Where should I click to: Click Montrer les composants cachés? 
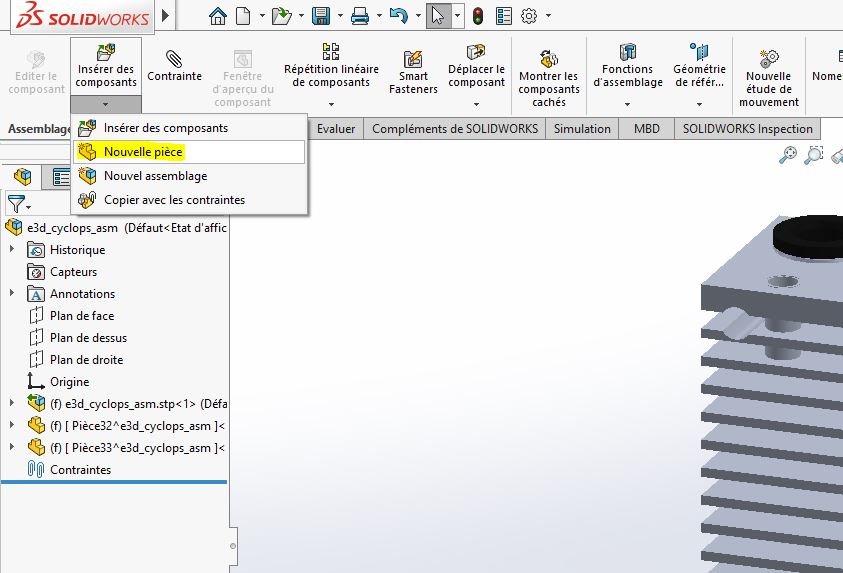point(549,78)
